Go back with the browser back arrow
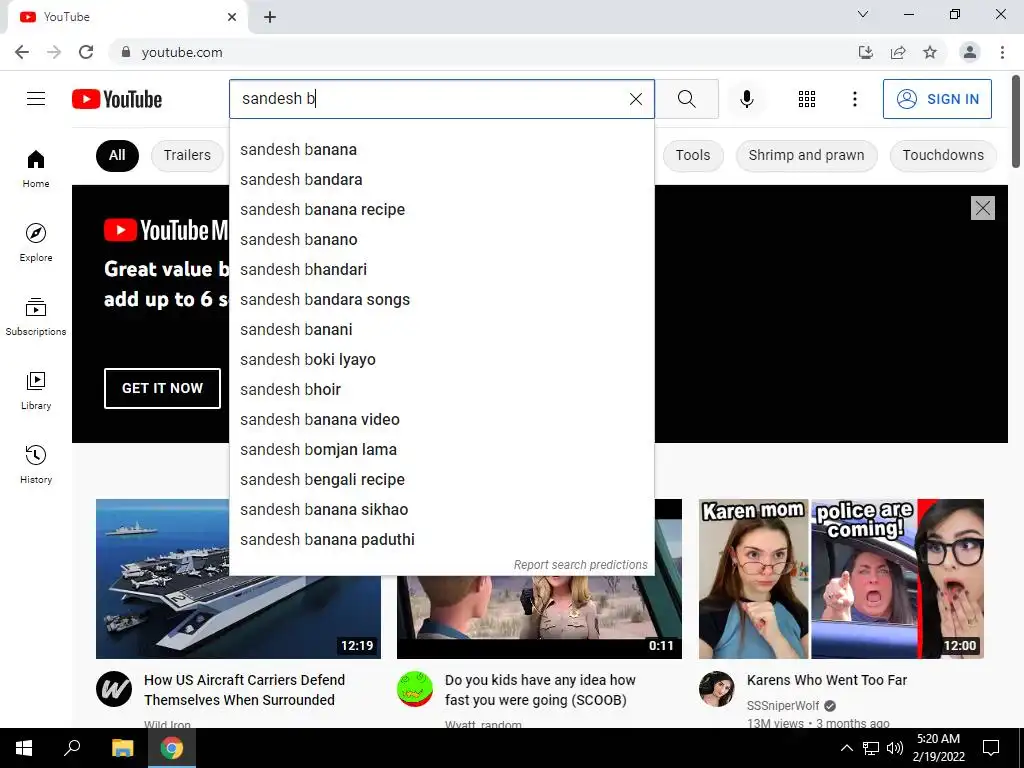Image resolution: width=1024 pixels, height=768 pixels. click(22, 52)
